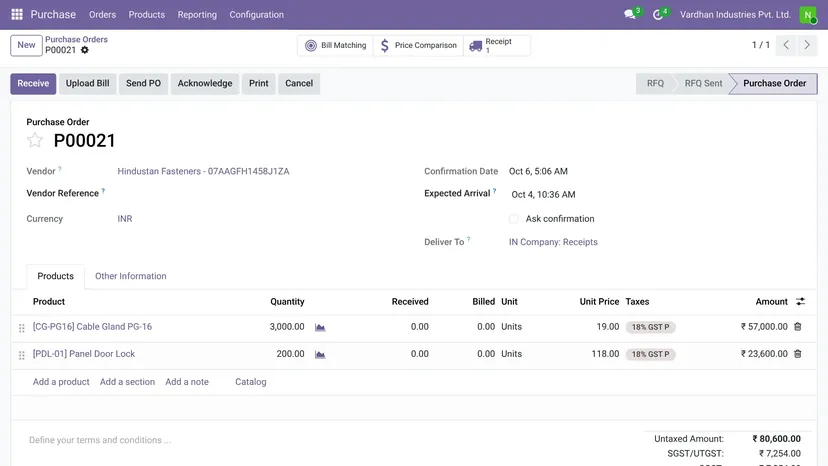Click unit price 19.00 cell
Image resolution: width=828 pixels, height=466 pixels.
[x=608, y=327]
